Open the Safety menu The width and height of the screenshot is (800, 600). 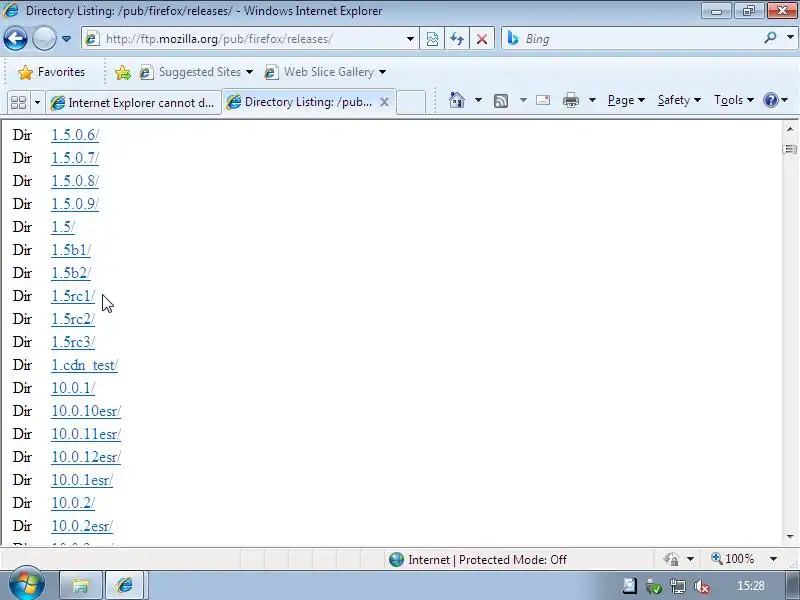[x=679, y=100]
